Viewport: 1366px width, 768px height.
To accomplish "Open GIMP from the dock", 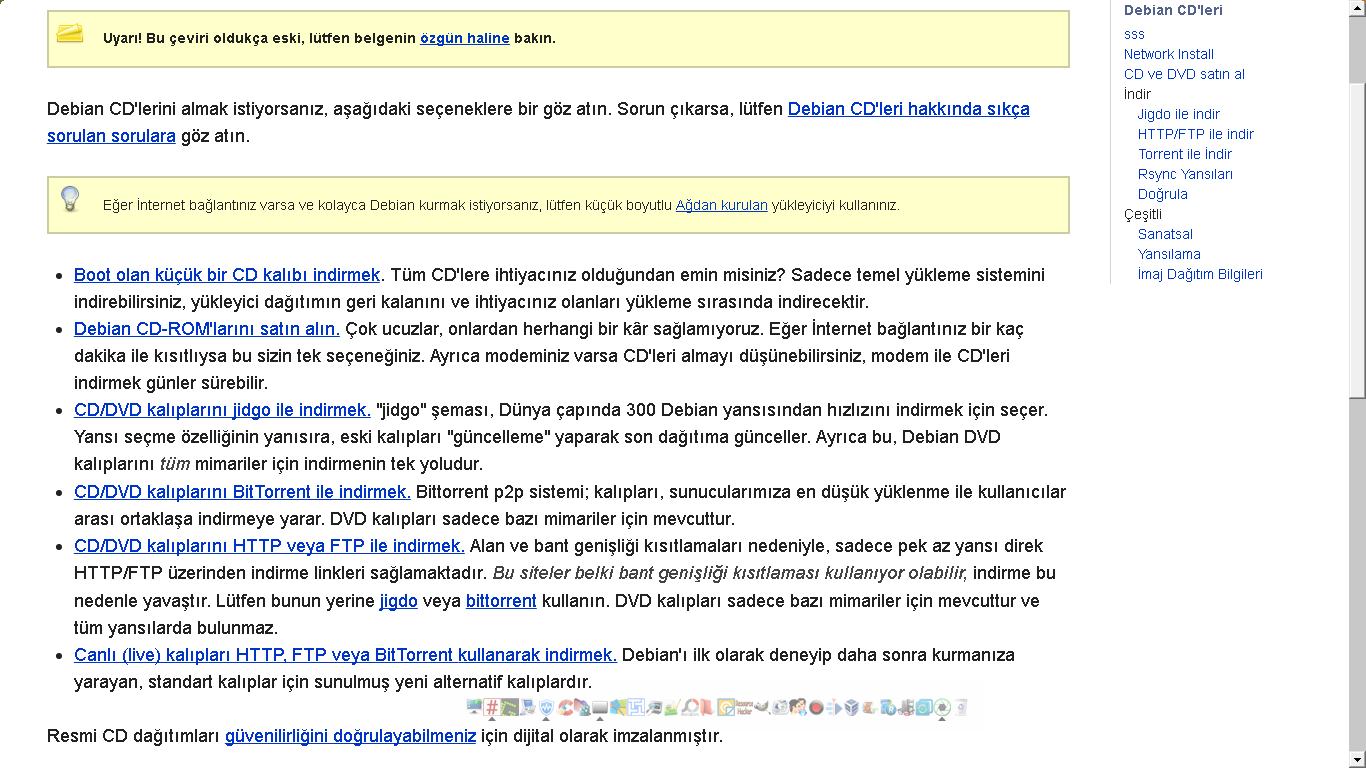I will [762, 707].
